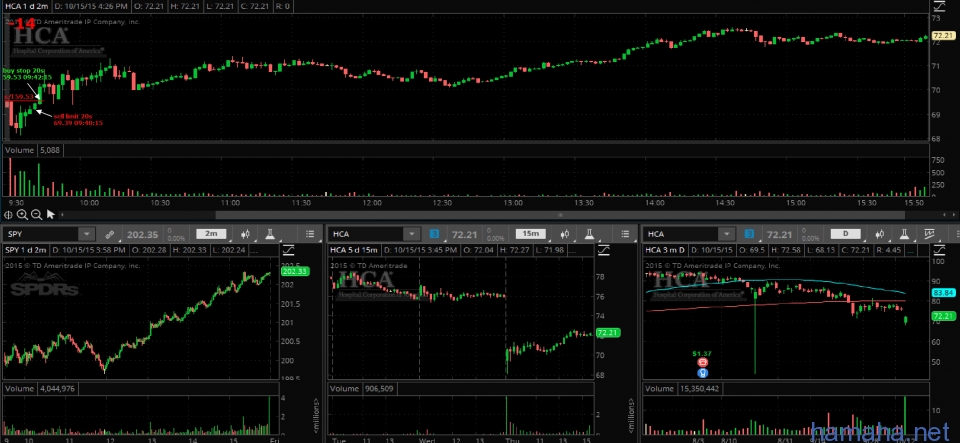Click the $1.37 earnings label on daily chart
960x443 pixels.
pyautogui.click(x=702, y=353)
